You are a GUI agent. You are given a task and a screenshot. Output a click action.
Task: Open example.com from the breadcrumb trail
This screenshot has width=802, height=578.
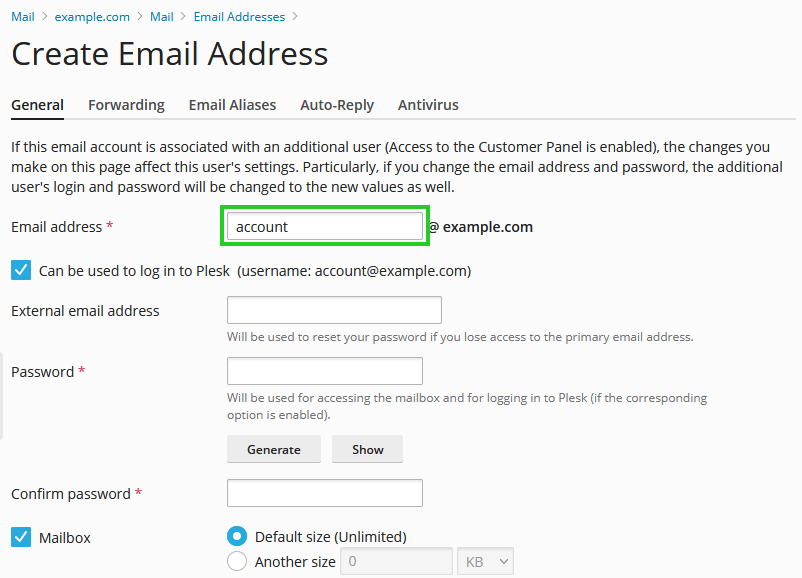pyautogui.click(x=92, y=16)
